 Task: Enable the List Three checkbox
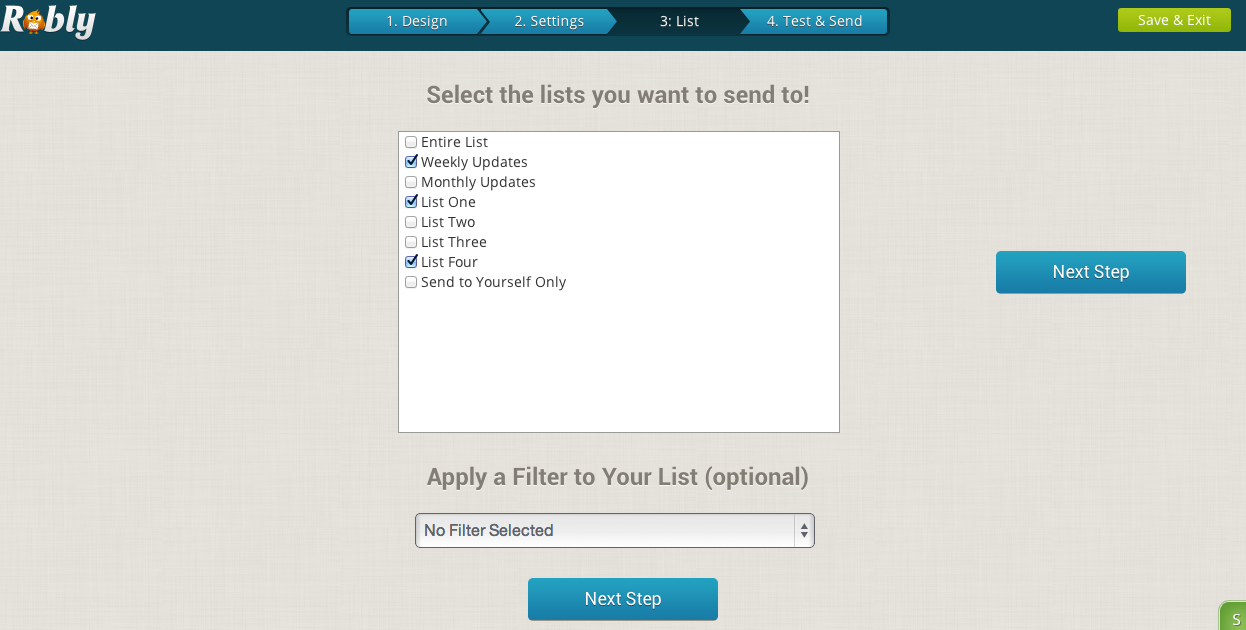411,241
